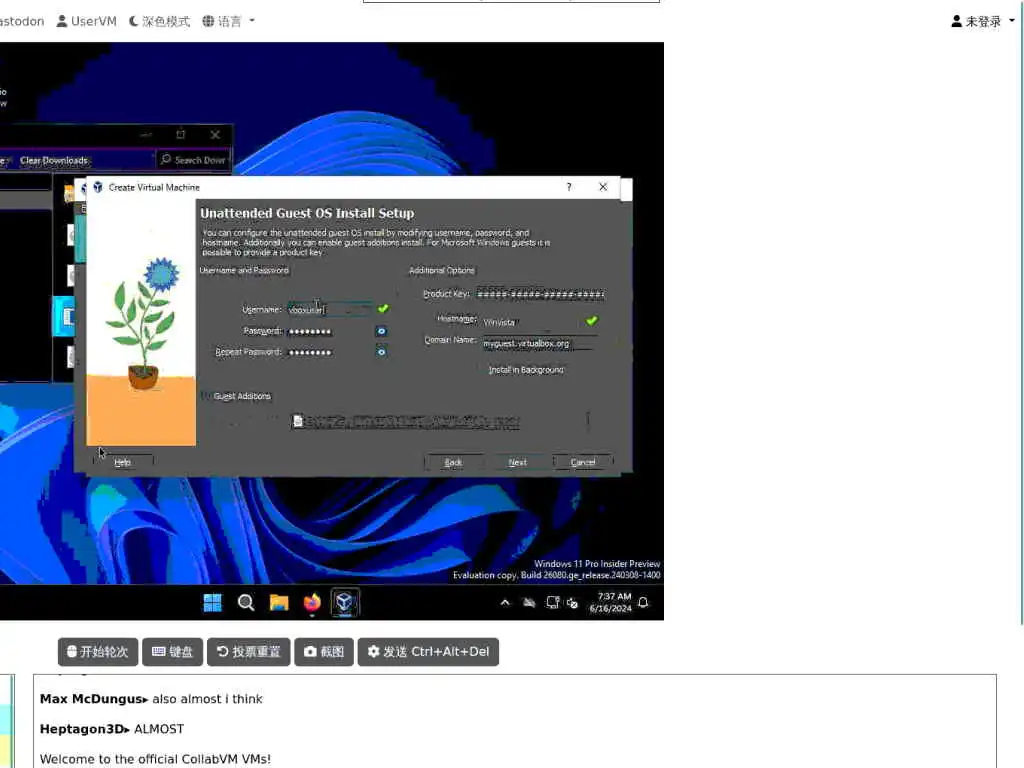This screenshot has height=768, width=1024.
Task: Click the 发送 Ctrl+Alt+Del button
Action: (x=428, y=652)
